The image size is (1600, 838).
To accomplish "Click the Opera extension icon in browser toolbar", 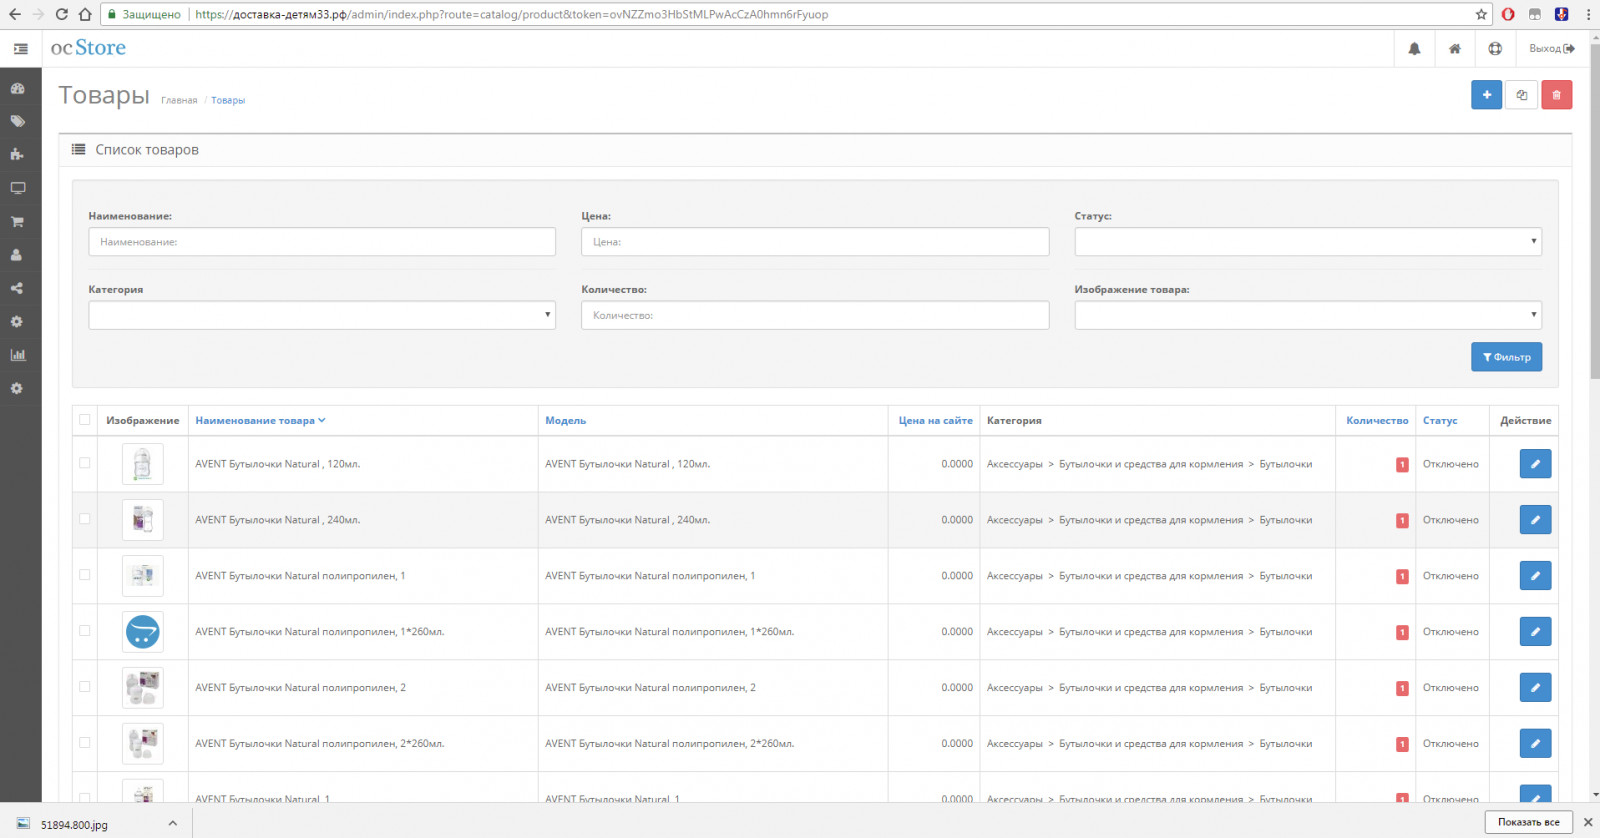I will tap(1508, 14).
